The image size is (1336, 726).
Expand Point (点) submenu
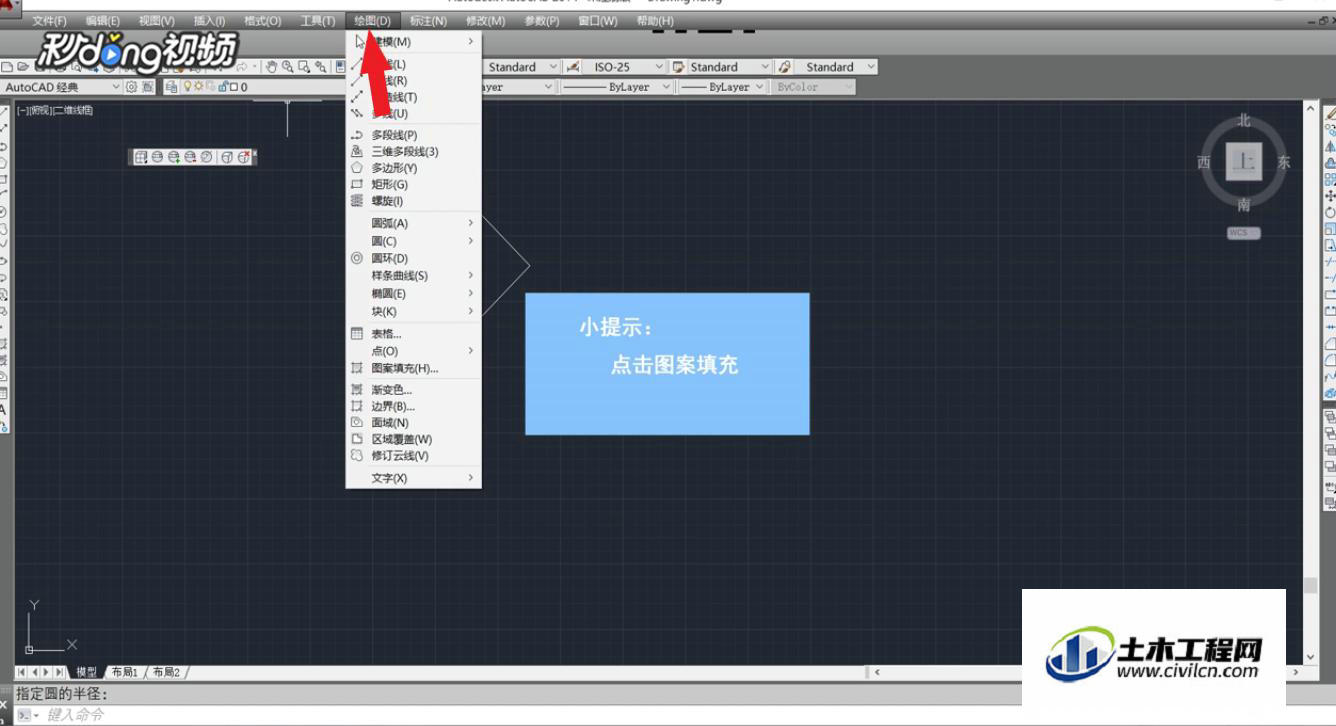[x=413, y=351]
